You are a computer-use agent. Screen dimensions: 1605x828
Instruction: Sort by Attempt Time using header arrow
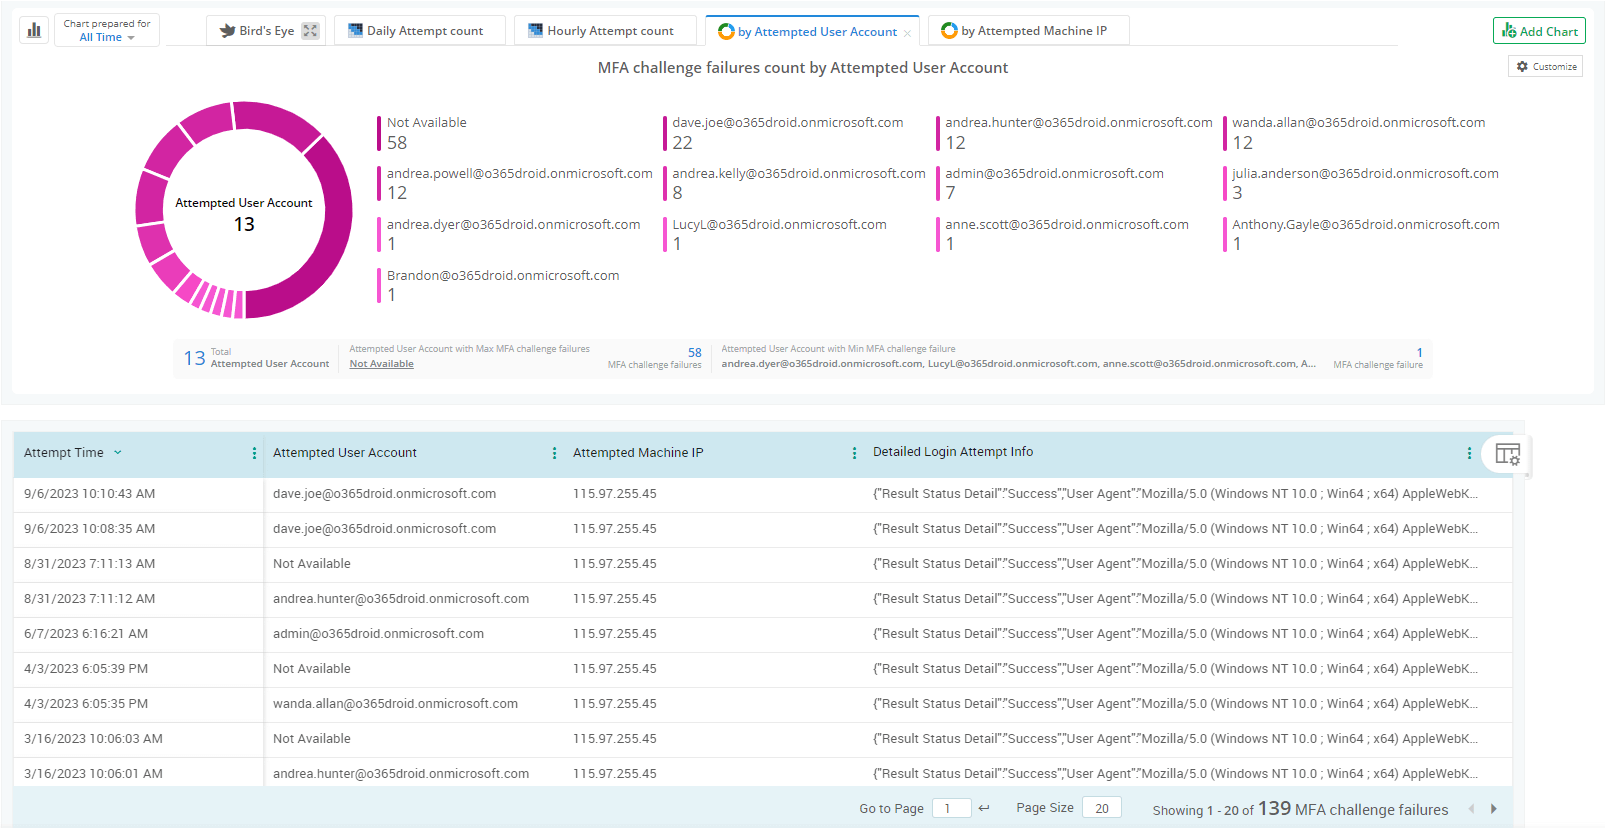(x=118, y=453)
